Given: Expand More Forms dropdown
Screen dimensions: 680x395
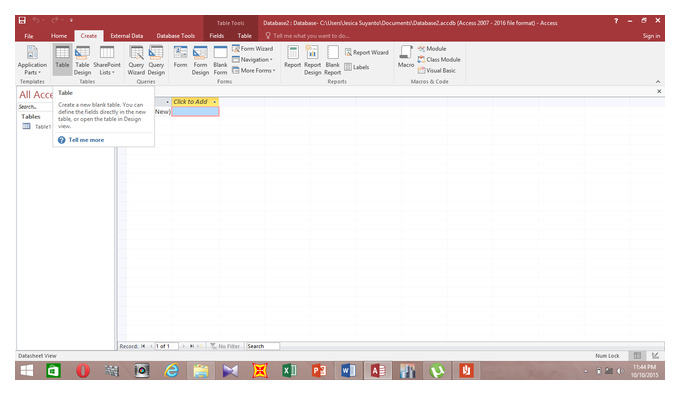Looking at the screenshot, I should tap(254, 70).
